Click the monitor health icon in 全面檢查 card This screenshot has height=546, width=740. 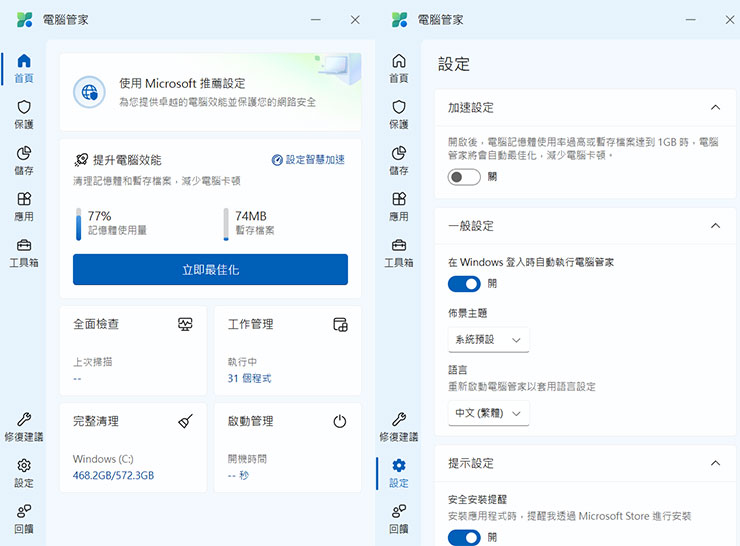click(185, 324)
